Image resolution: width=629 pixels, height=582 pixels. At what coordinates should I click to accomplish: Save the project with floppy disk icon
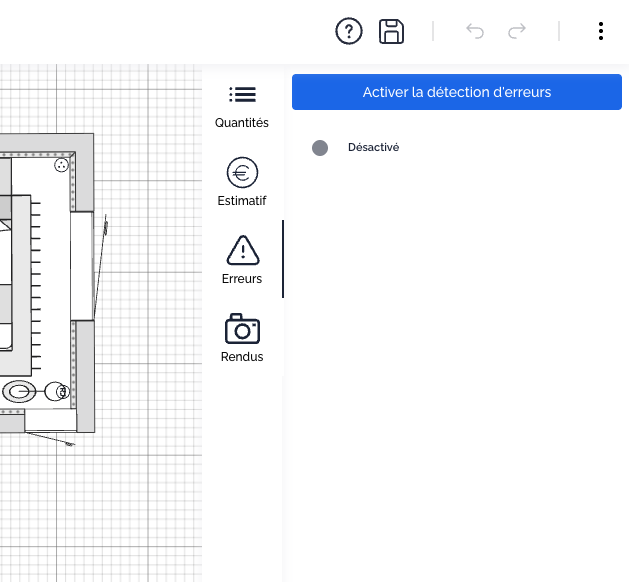392,31
